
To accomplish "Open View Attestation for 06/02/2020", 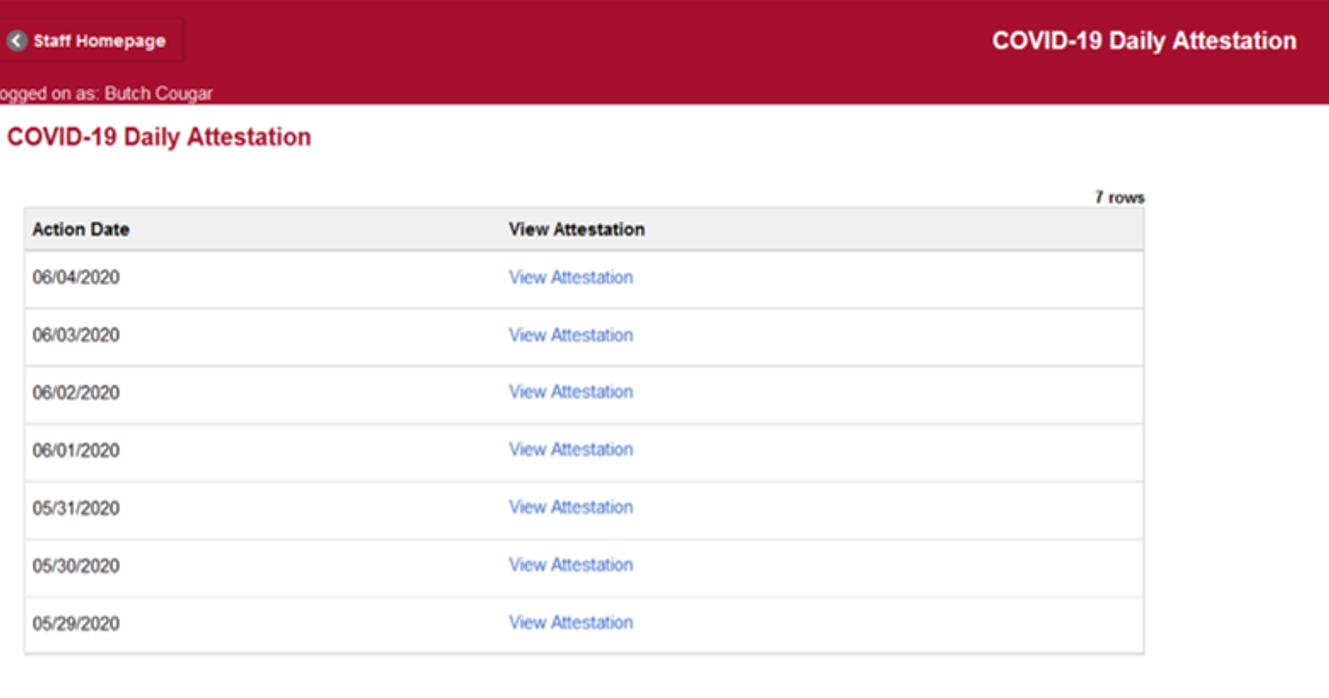I will tap(570, 392).
